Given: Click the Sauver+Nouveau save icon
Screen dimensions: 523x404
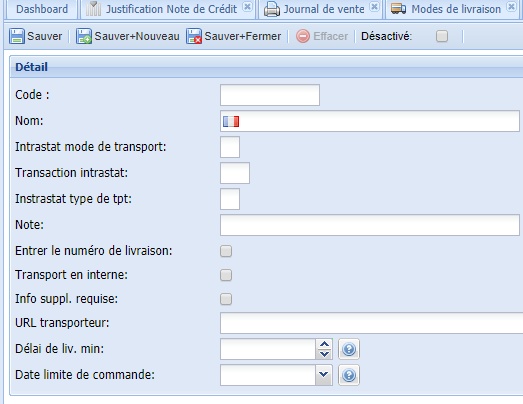Looking at the screenshot, I should [84, 36].
